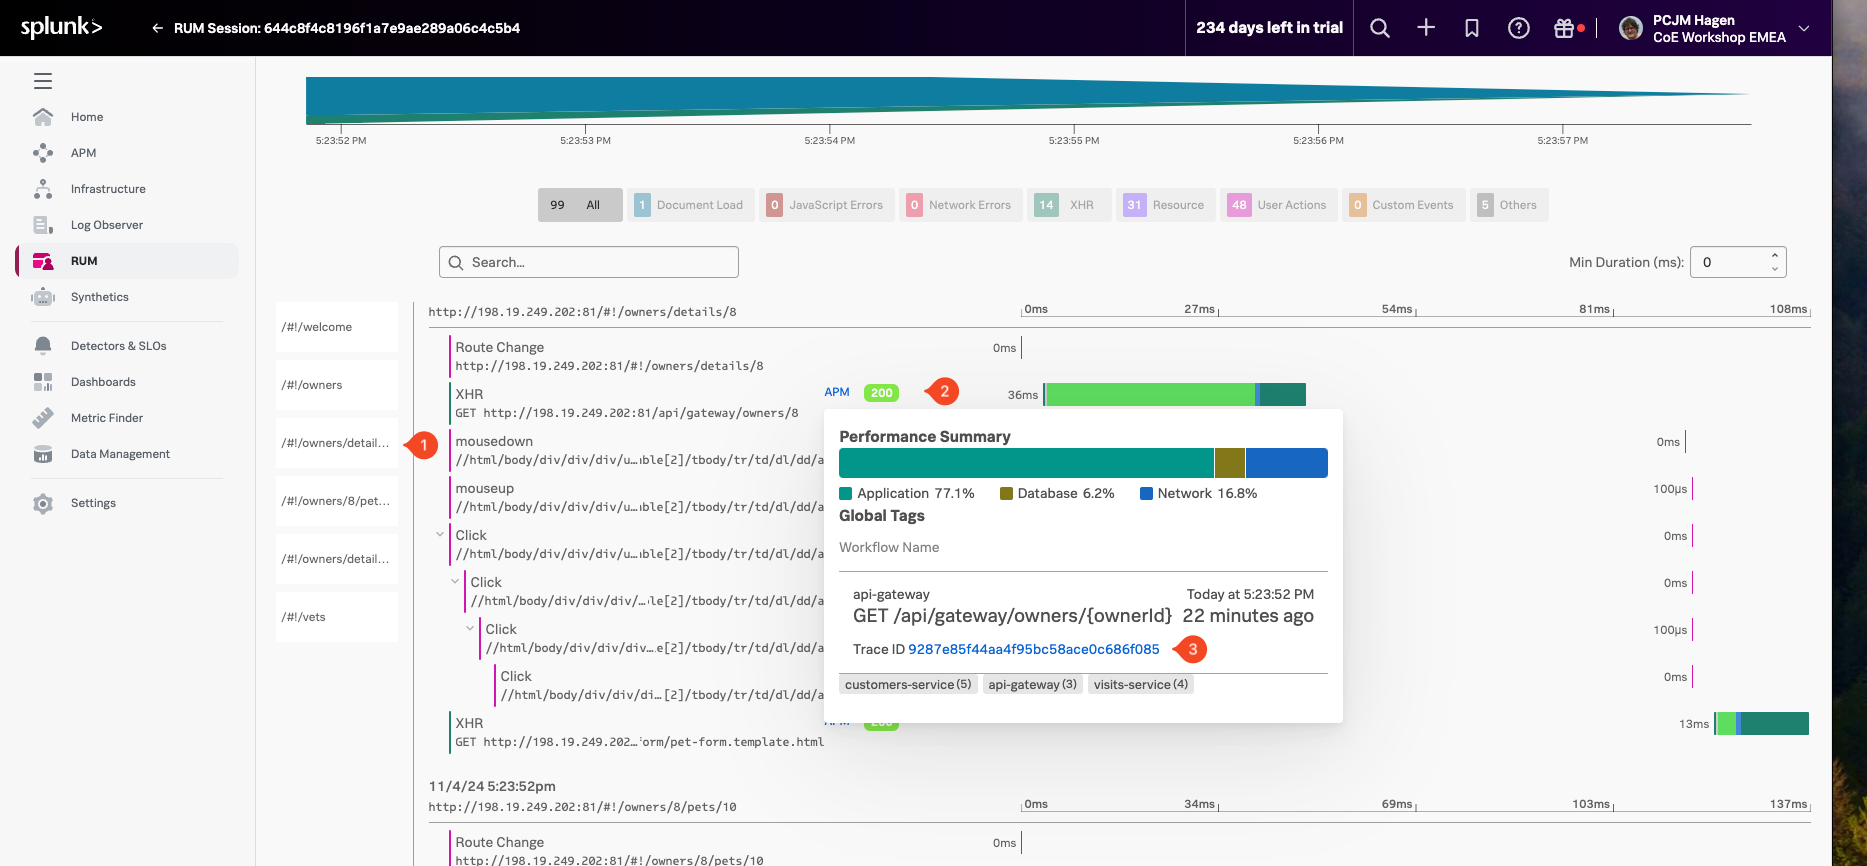Open Log Observer in sidebar
Image resolution: width=1867 pixels, height=866 pixels.
[x=106, y=225]
